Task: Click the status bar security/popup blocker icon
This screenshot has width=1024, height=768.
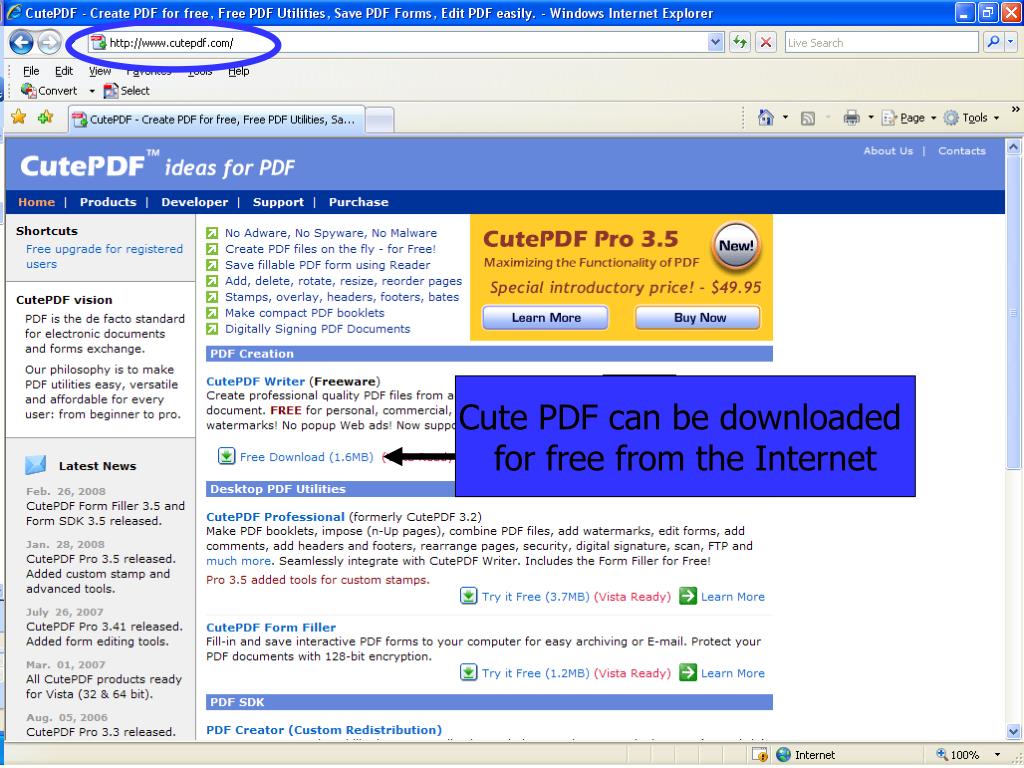Action: 760,755
